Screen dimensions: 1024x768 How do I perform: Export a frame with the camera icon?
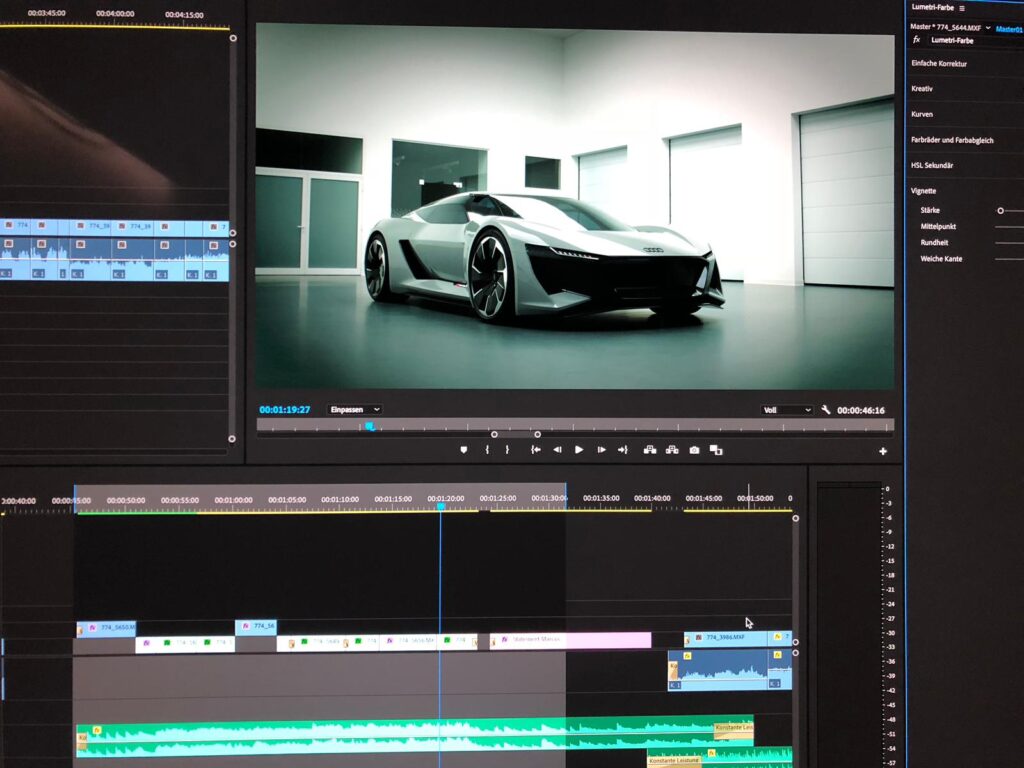(x=694, y=450)
